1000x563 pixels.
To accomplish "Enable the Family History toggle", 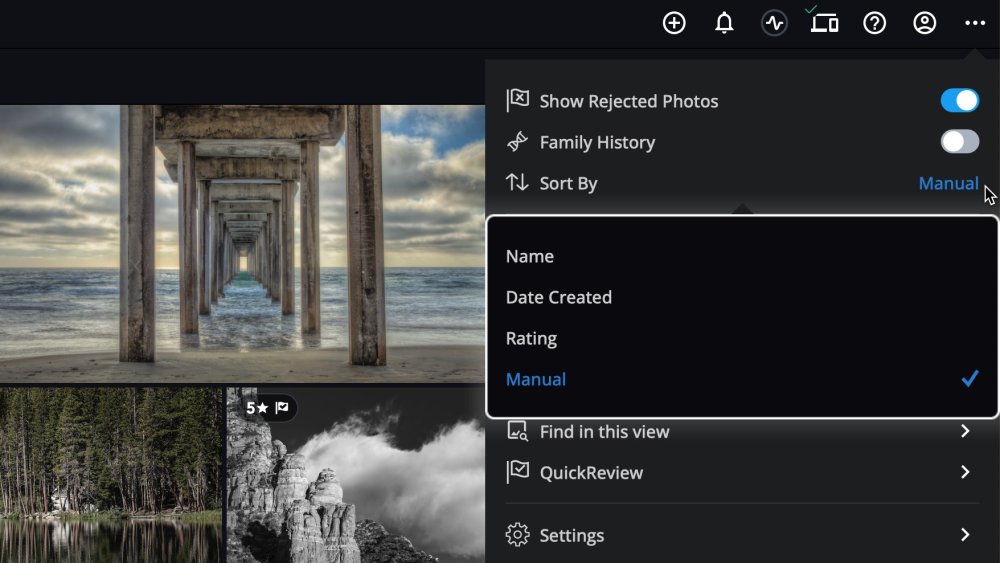I will [959, 142].
